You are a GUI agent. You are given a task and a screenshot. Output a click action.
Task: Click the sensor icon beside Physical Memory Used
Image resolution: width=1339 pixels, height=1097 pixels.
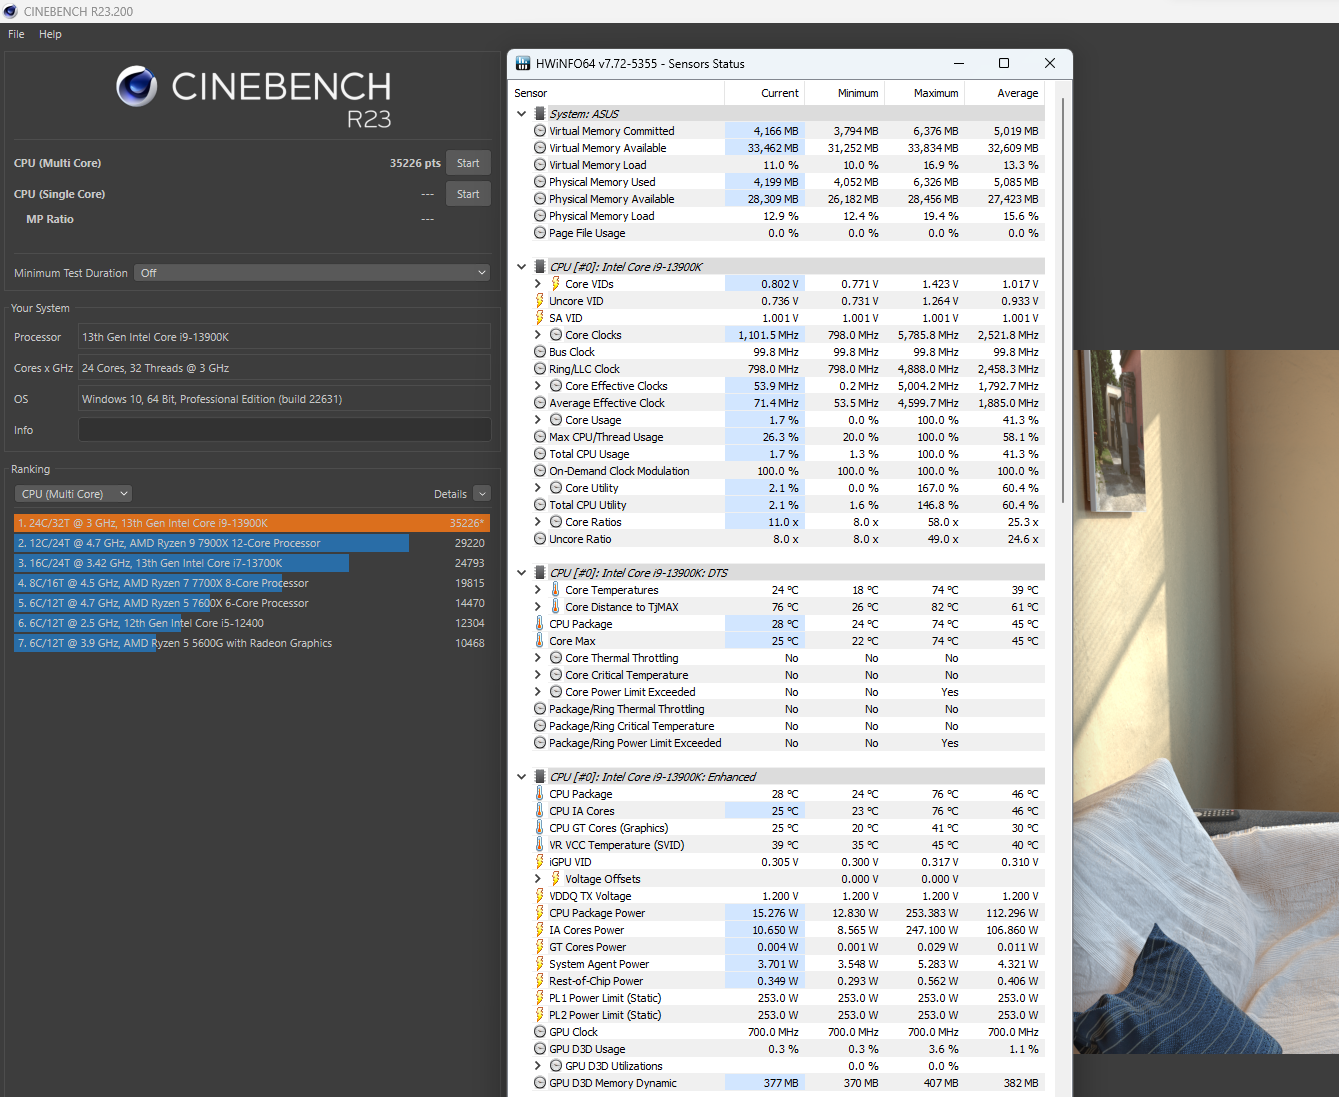pos(540,182)
